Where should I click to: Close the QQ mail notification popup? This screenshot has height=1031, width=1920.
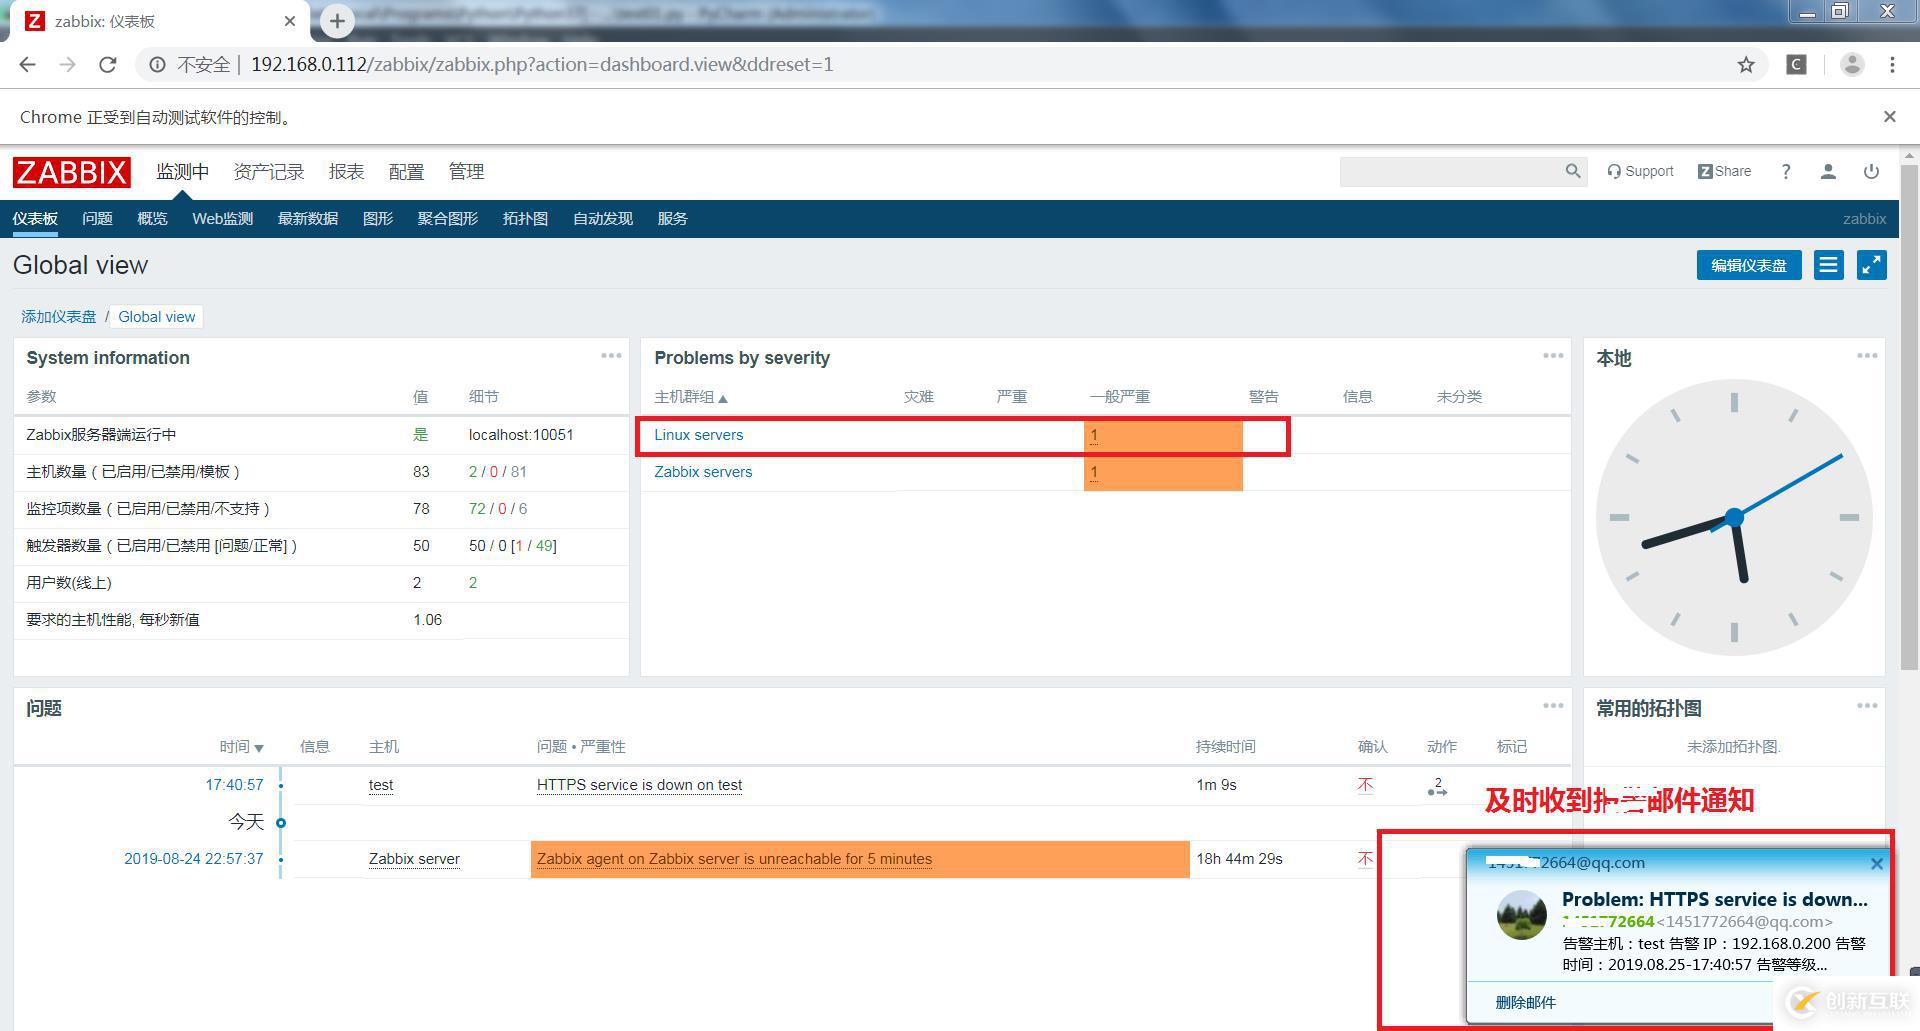1877,864
